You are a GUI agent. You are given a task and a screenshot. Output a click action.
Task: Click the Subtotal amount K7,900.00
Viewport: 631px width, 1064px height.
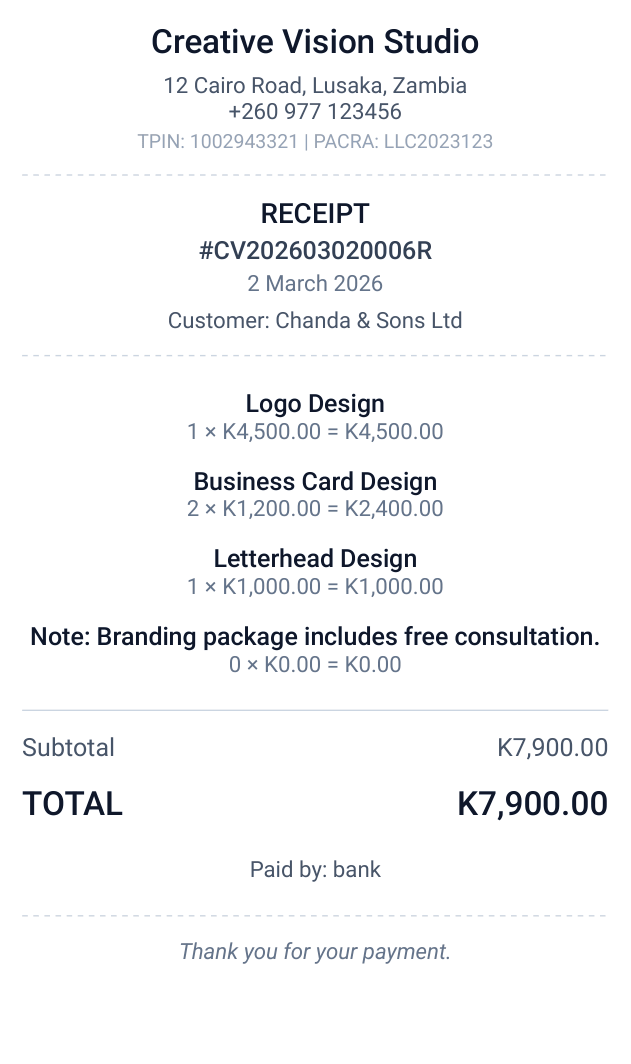click(x=552, y=748)
